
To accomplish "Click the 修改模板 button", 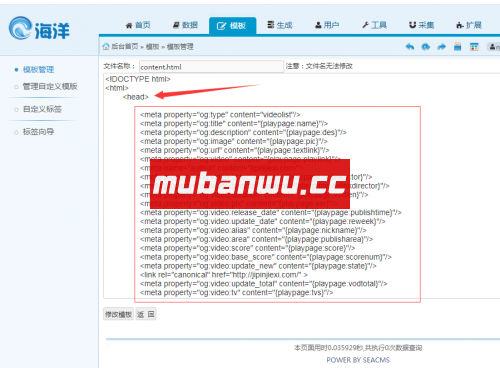I will tap(118, 314).
